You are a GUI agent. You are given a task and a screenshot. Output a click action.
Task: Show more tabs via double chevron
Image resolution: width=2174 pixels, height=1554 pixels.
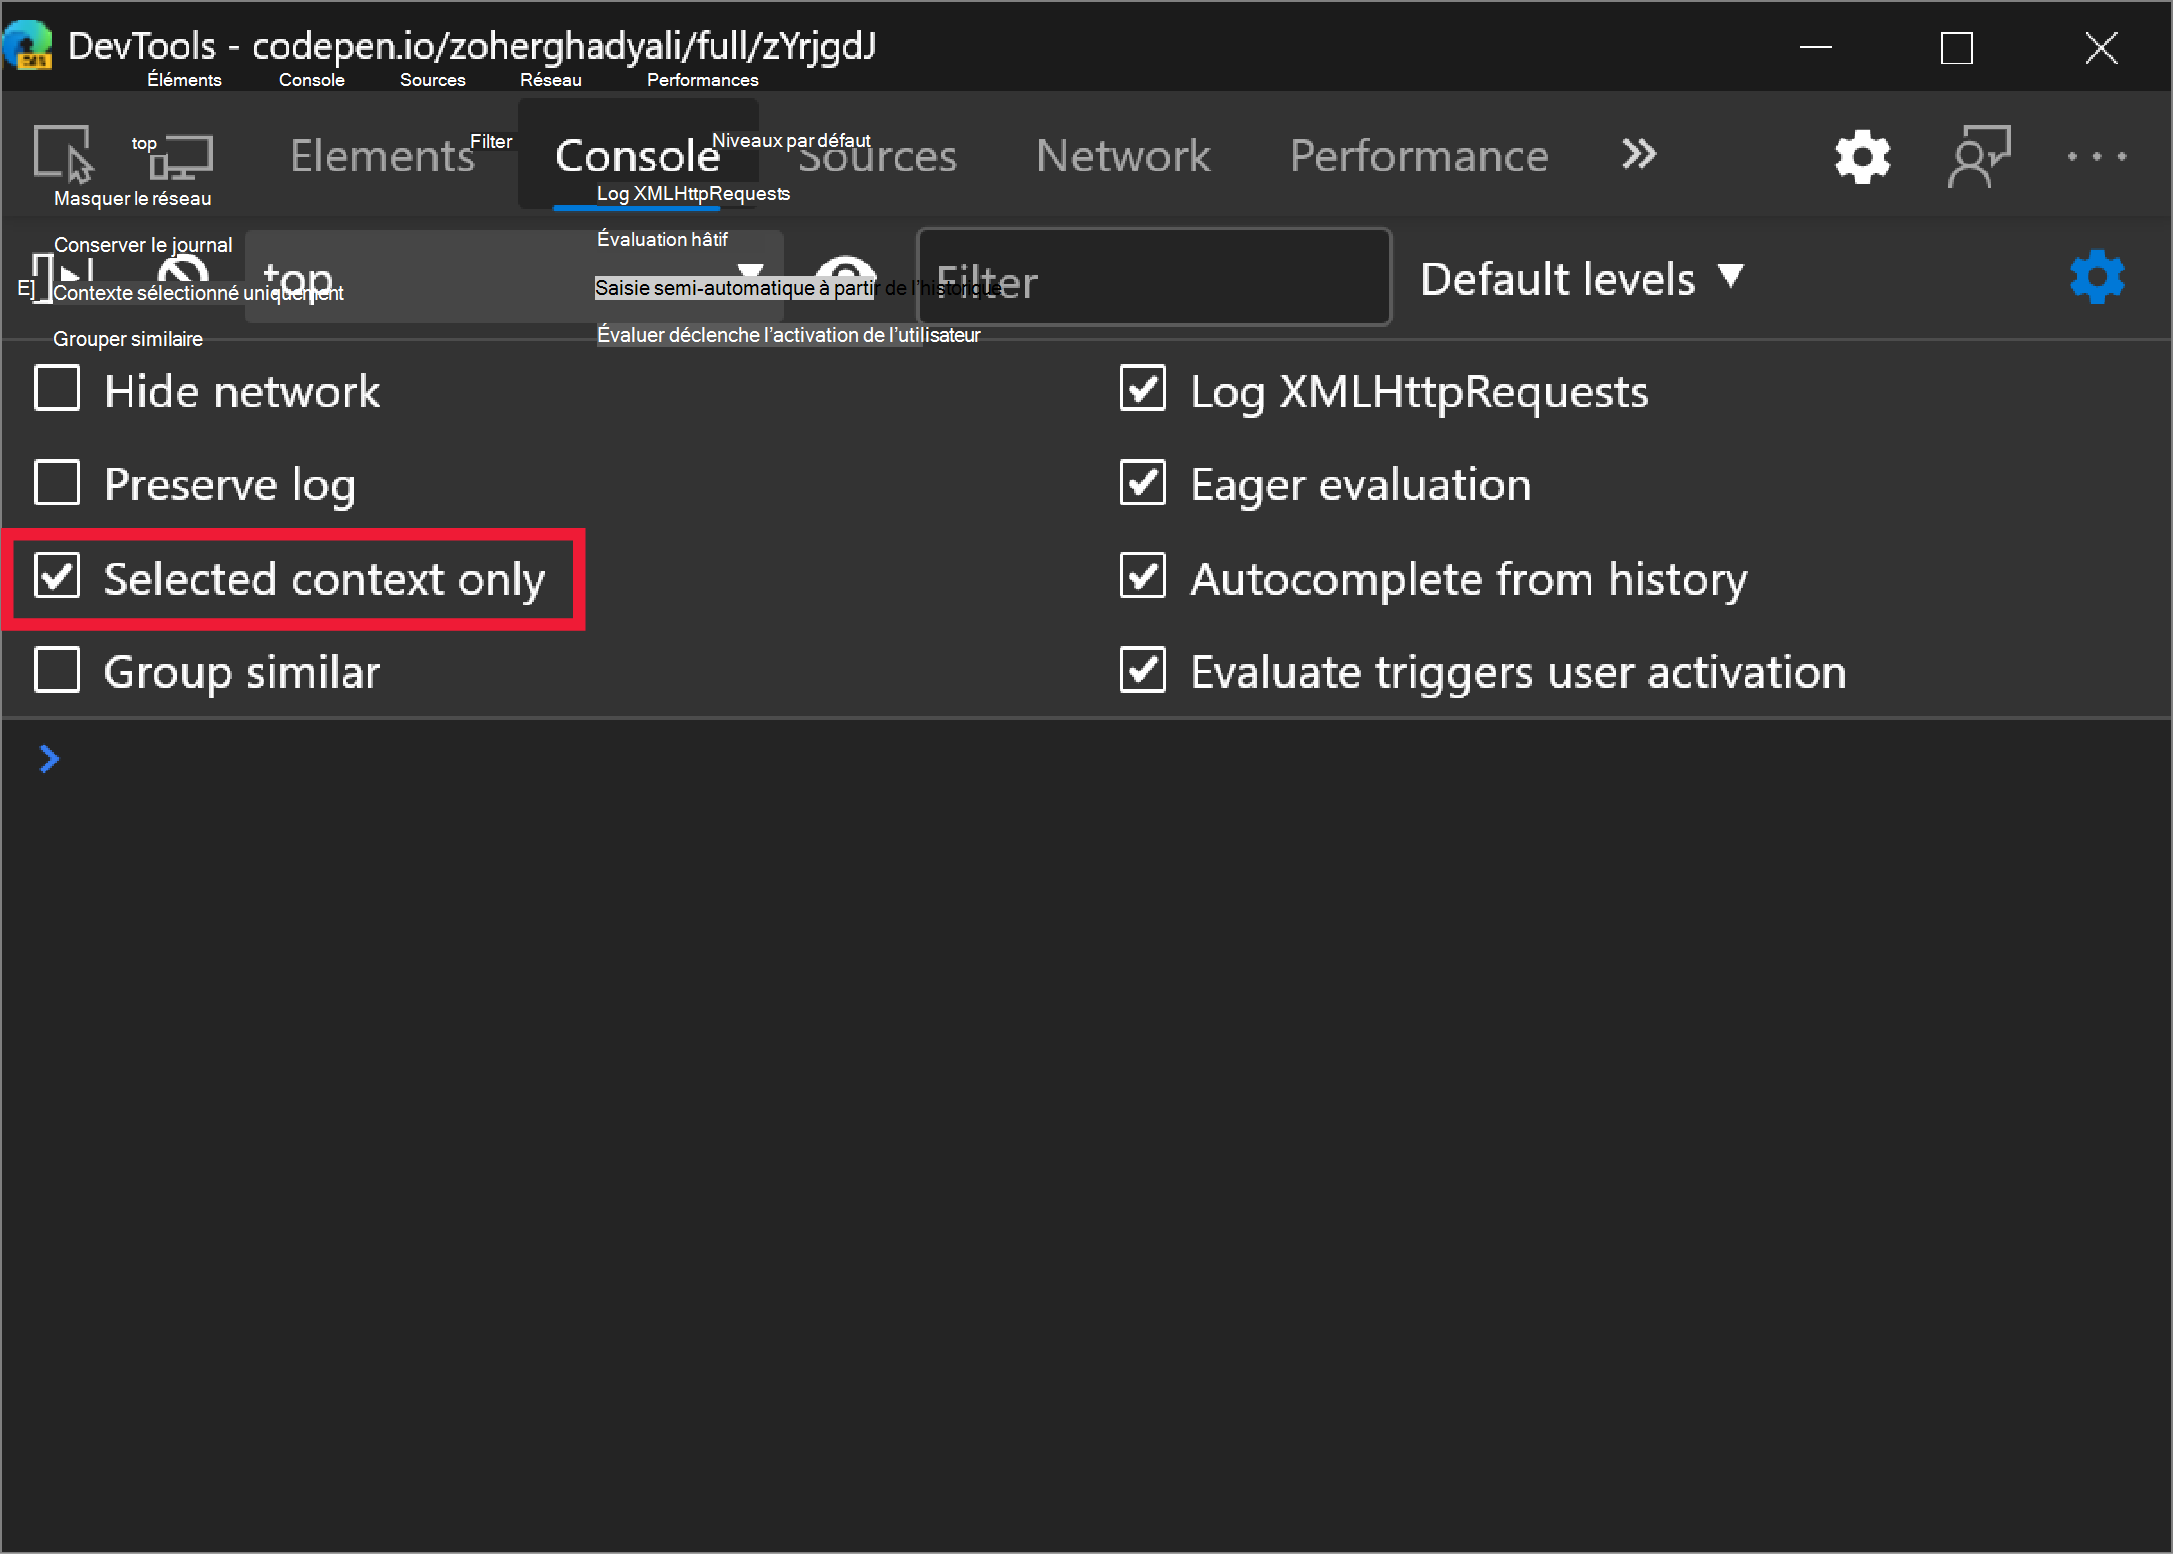pos(1638,155)
